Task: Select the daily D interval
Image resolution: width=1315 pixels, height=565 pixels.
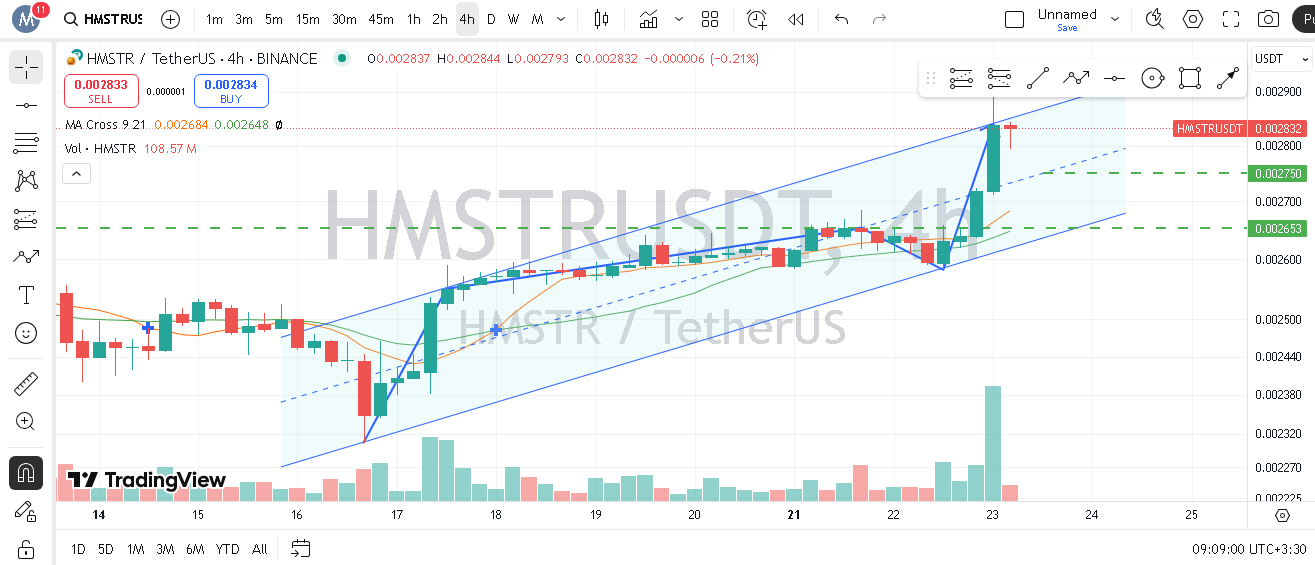Action: [x=491, y=19]
